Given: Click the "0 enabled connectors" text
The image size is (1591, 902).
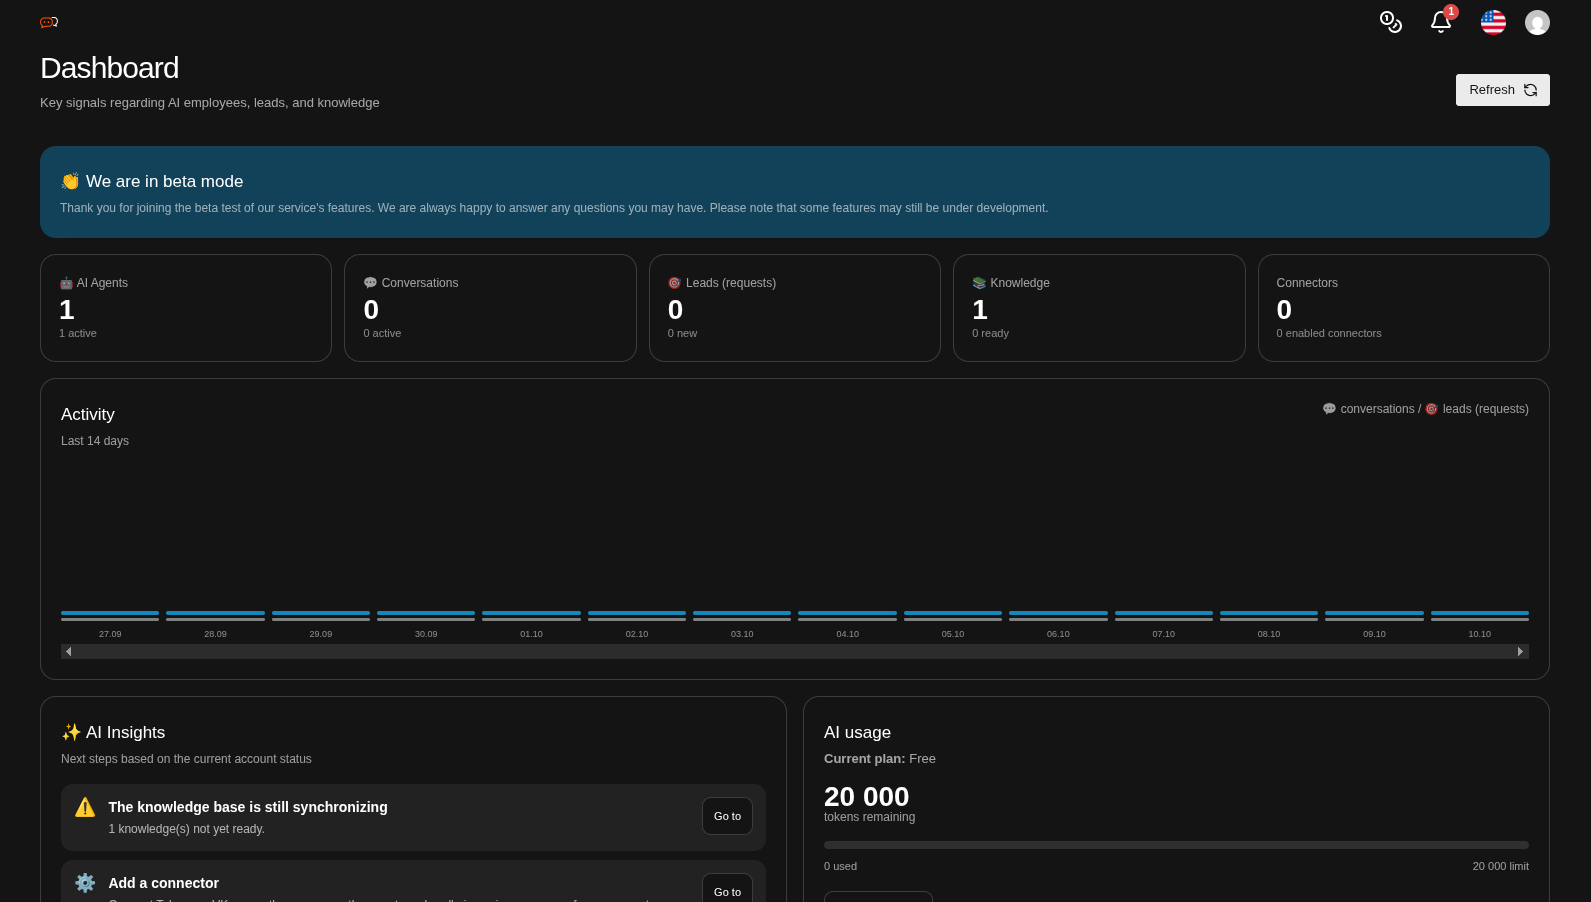Looking at the screenshot, I should 1329,333.
